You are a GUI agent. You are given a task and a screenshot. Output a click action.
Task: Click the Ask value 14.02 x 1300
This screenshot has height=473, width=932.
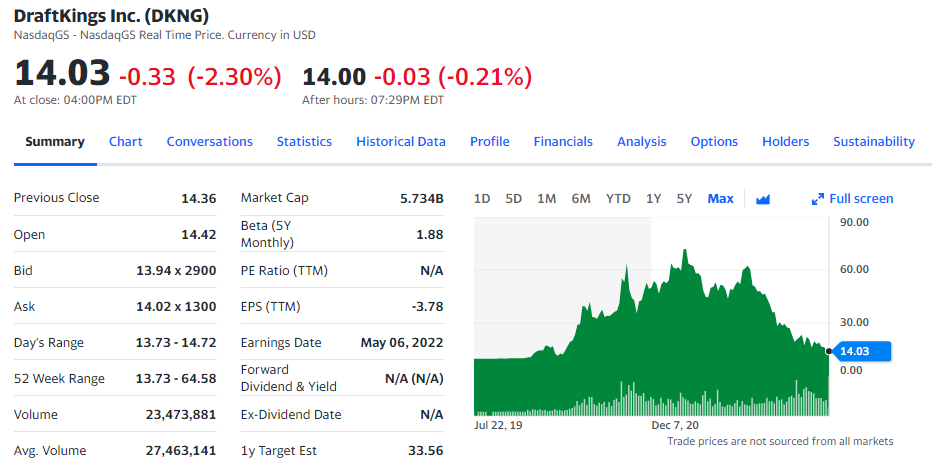176,307
